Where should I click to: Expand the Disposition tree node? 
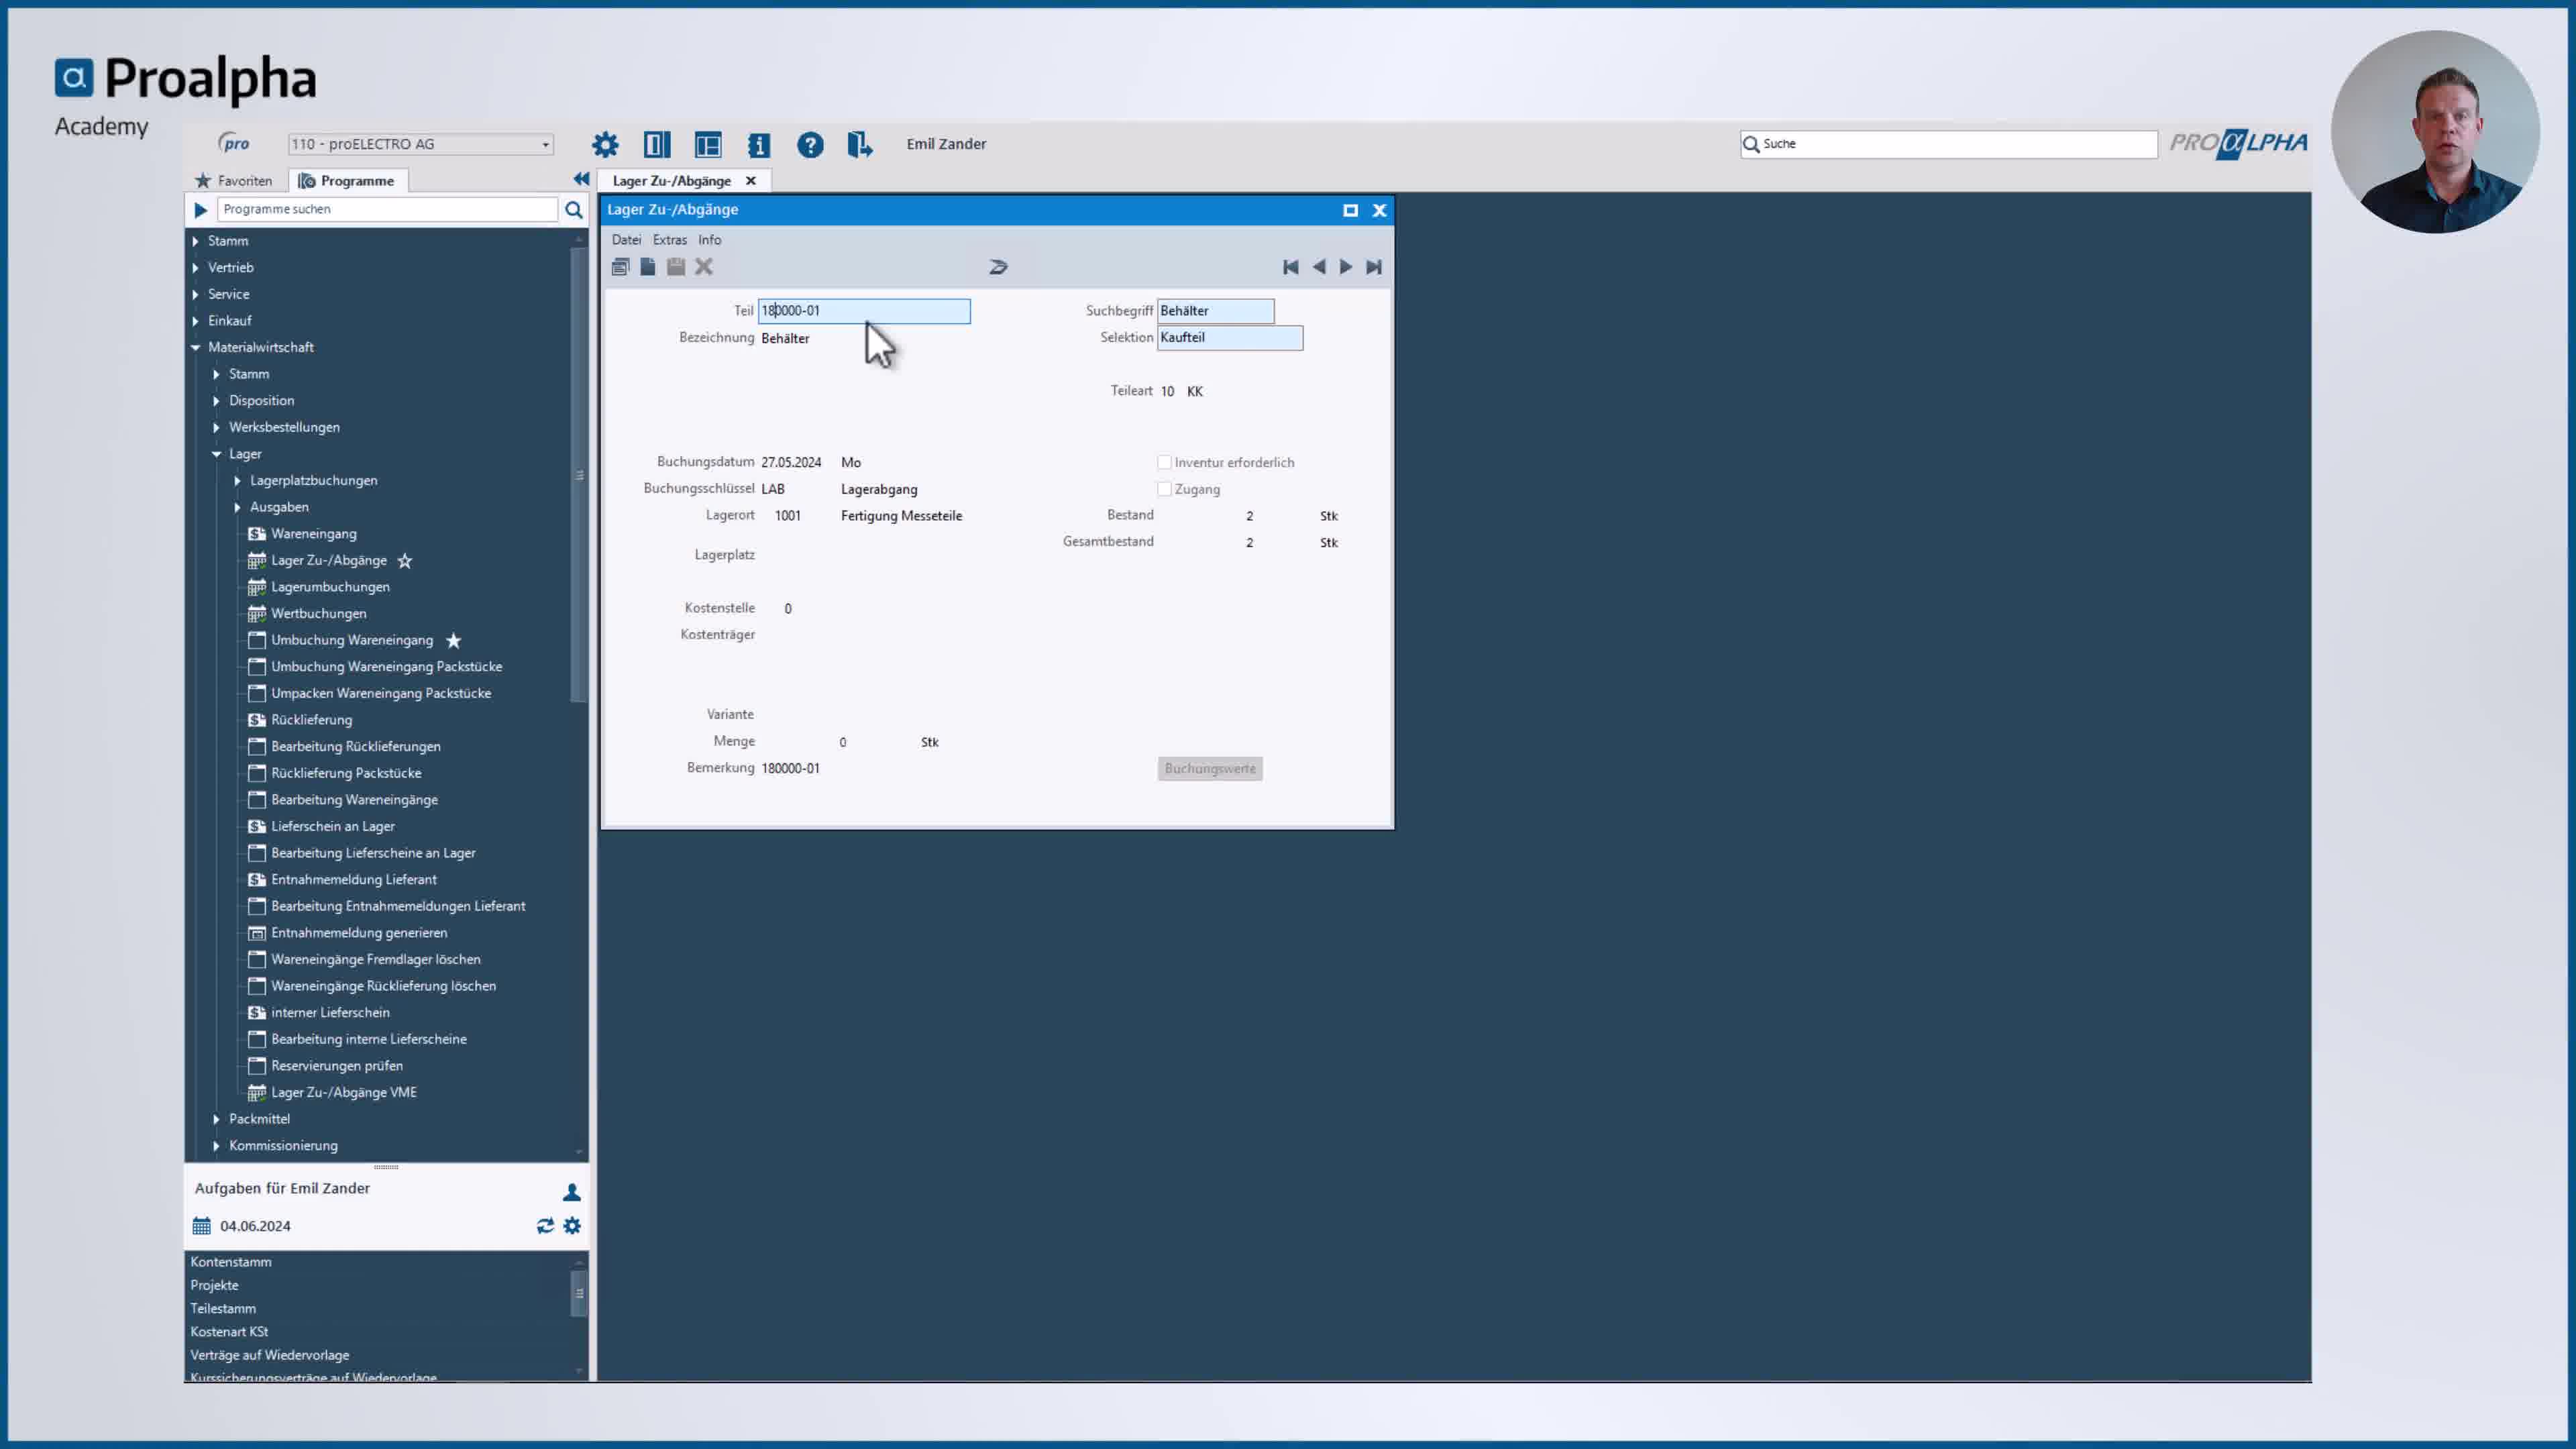216,401
